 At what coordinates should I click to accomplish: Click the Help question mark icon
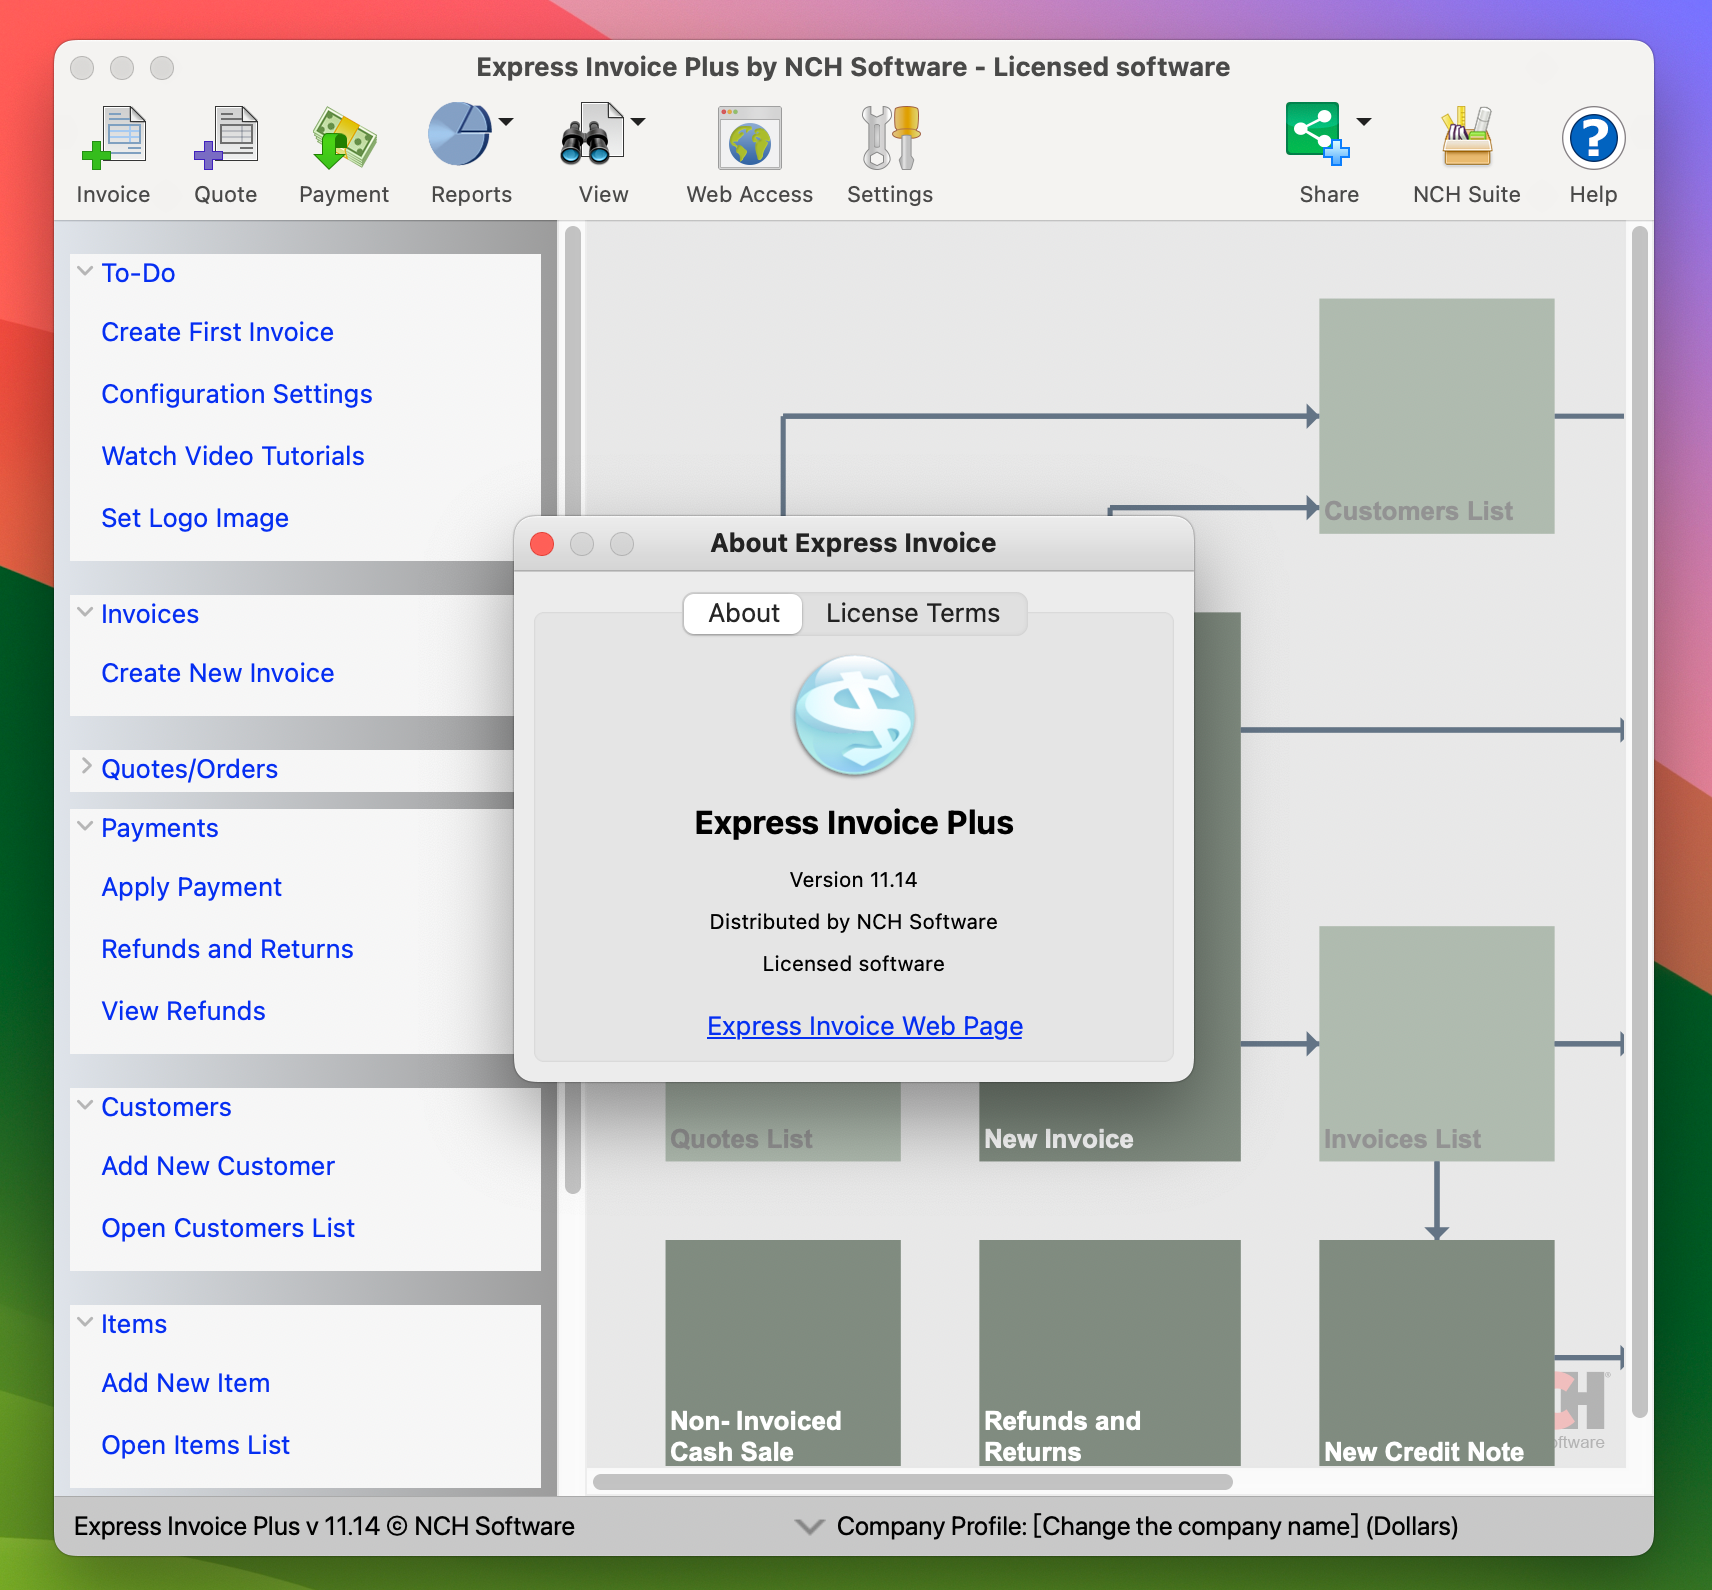tap(1593, 138)
